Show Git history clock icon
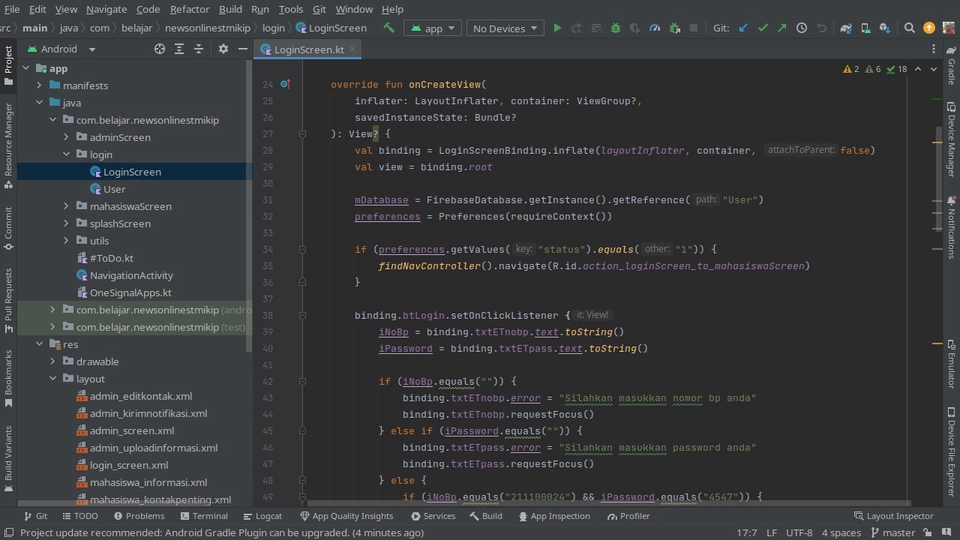Image resolution: width=960 pixels, height=540 pixels. pos(802,28)
